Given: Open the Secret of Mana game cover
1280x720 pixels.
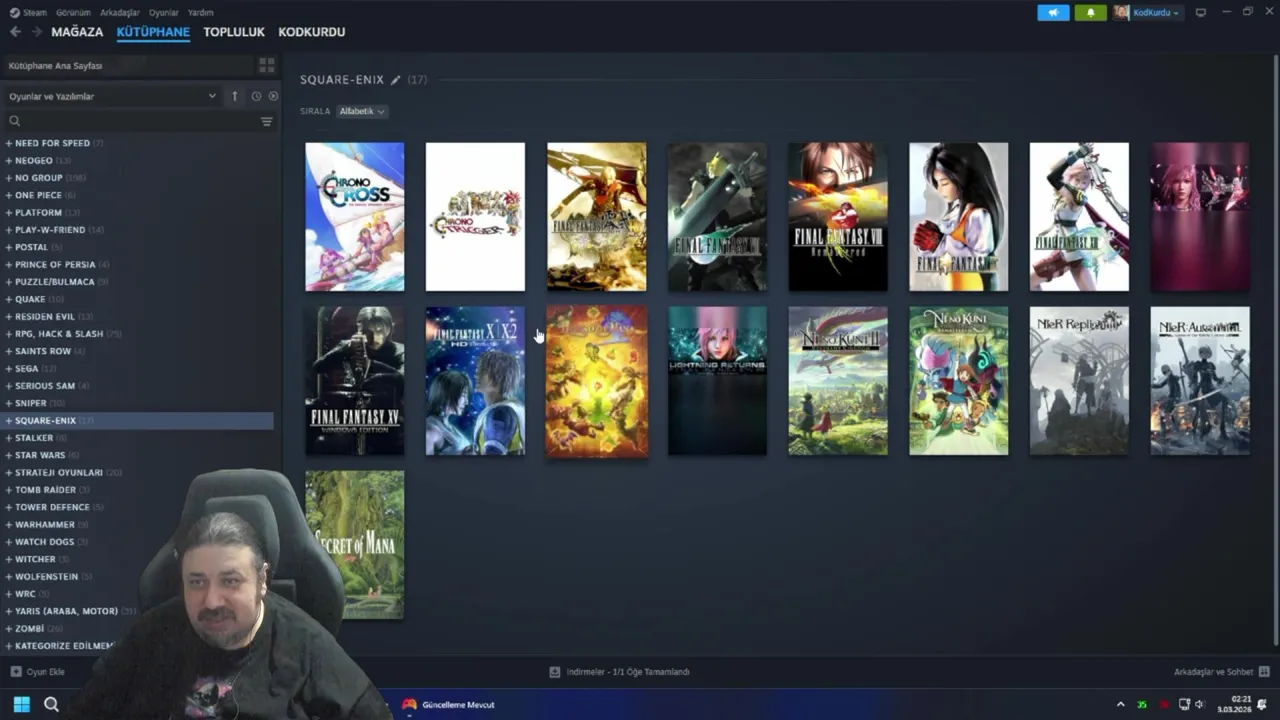Looking at the screenshot, I should [355, 545].
